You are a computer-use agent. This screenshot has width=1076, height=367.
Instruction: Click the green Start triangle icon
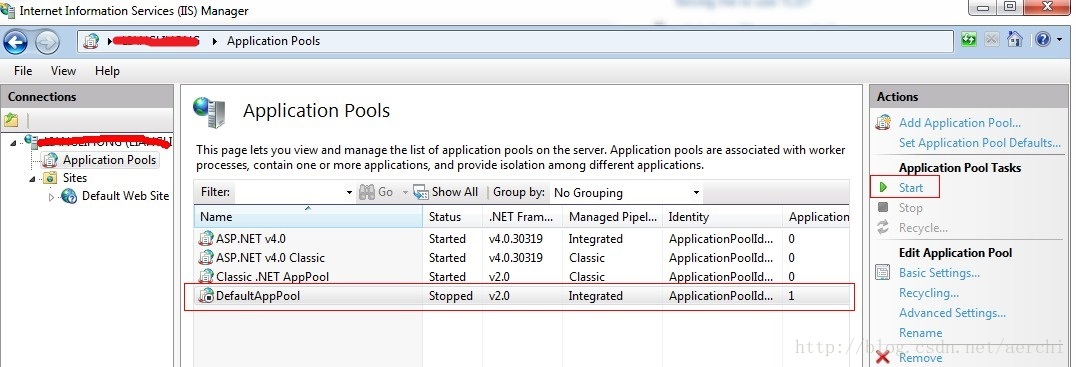(x=883, y=187)
